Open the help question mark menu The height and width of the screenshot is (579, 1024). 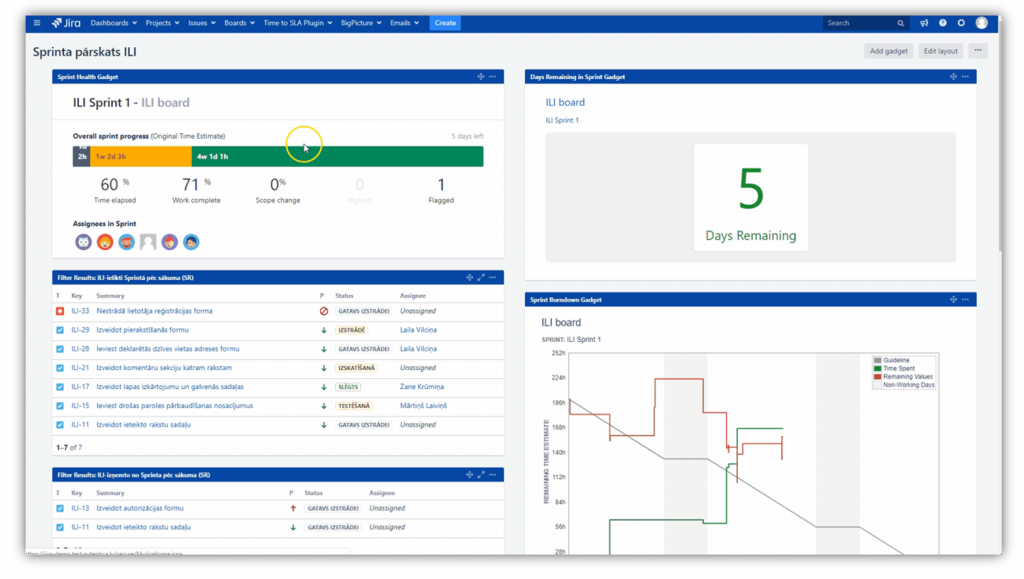[942, 23]
